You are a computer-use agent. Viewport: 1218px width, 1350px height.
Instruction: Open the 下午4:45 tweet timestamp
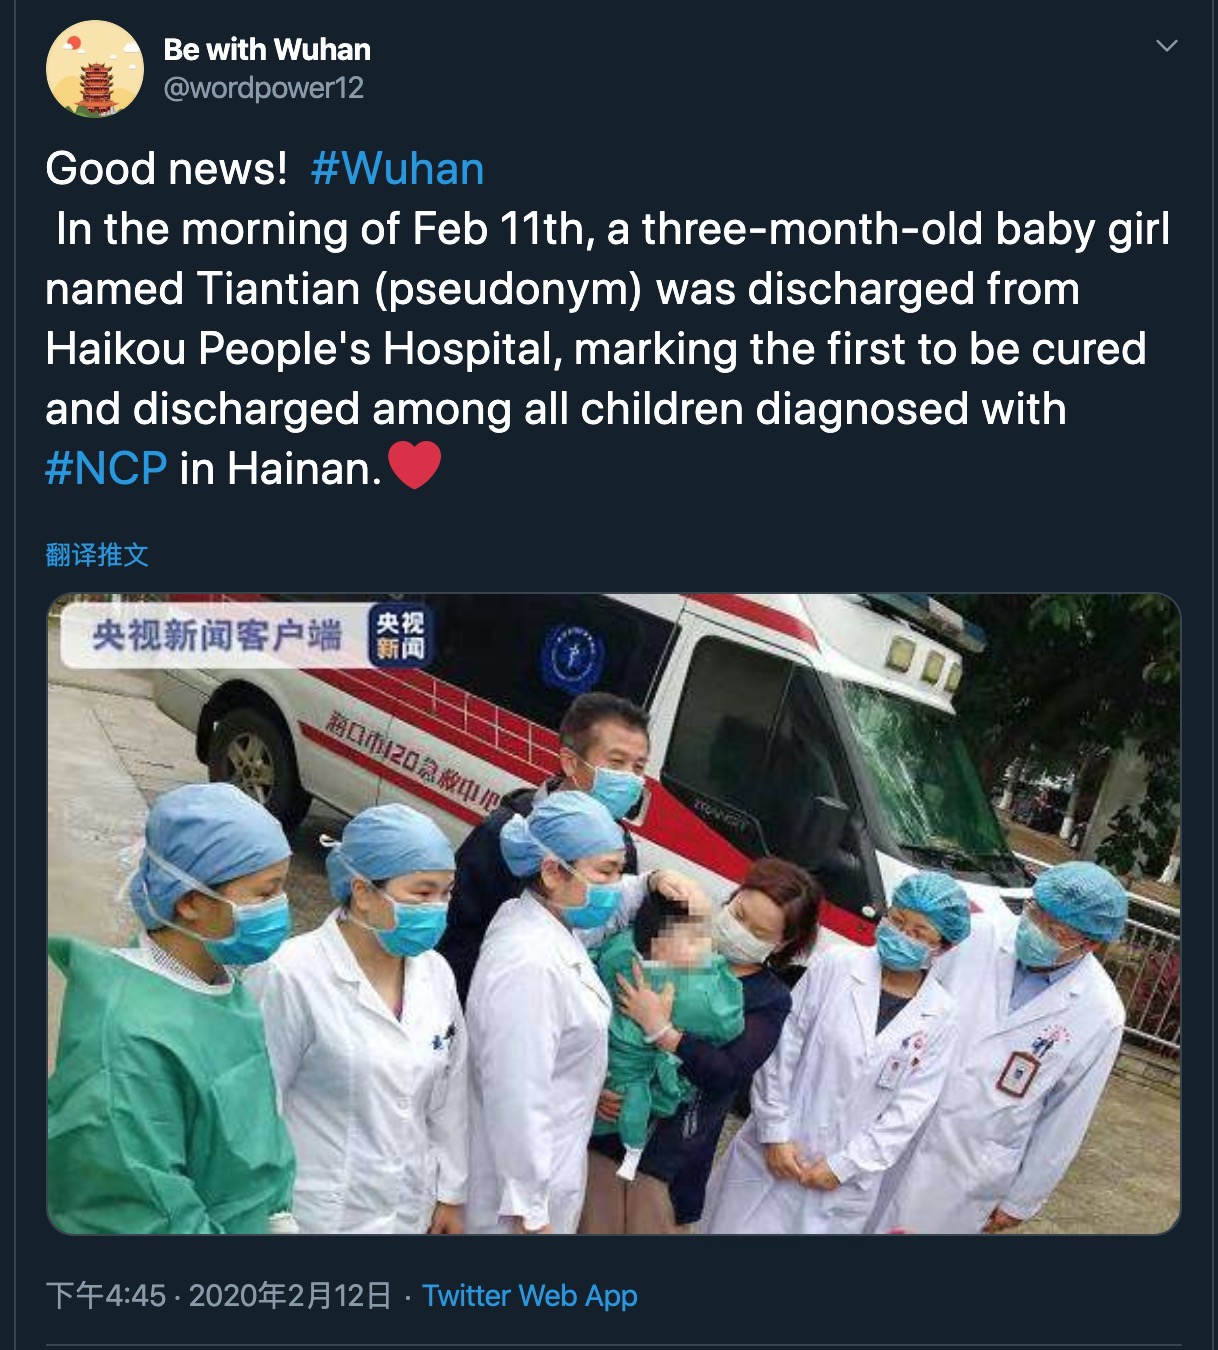pyautogui.click(x=106, y=1296)
